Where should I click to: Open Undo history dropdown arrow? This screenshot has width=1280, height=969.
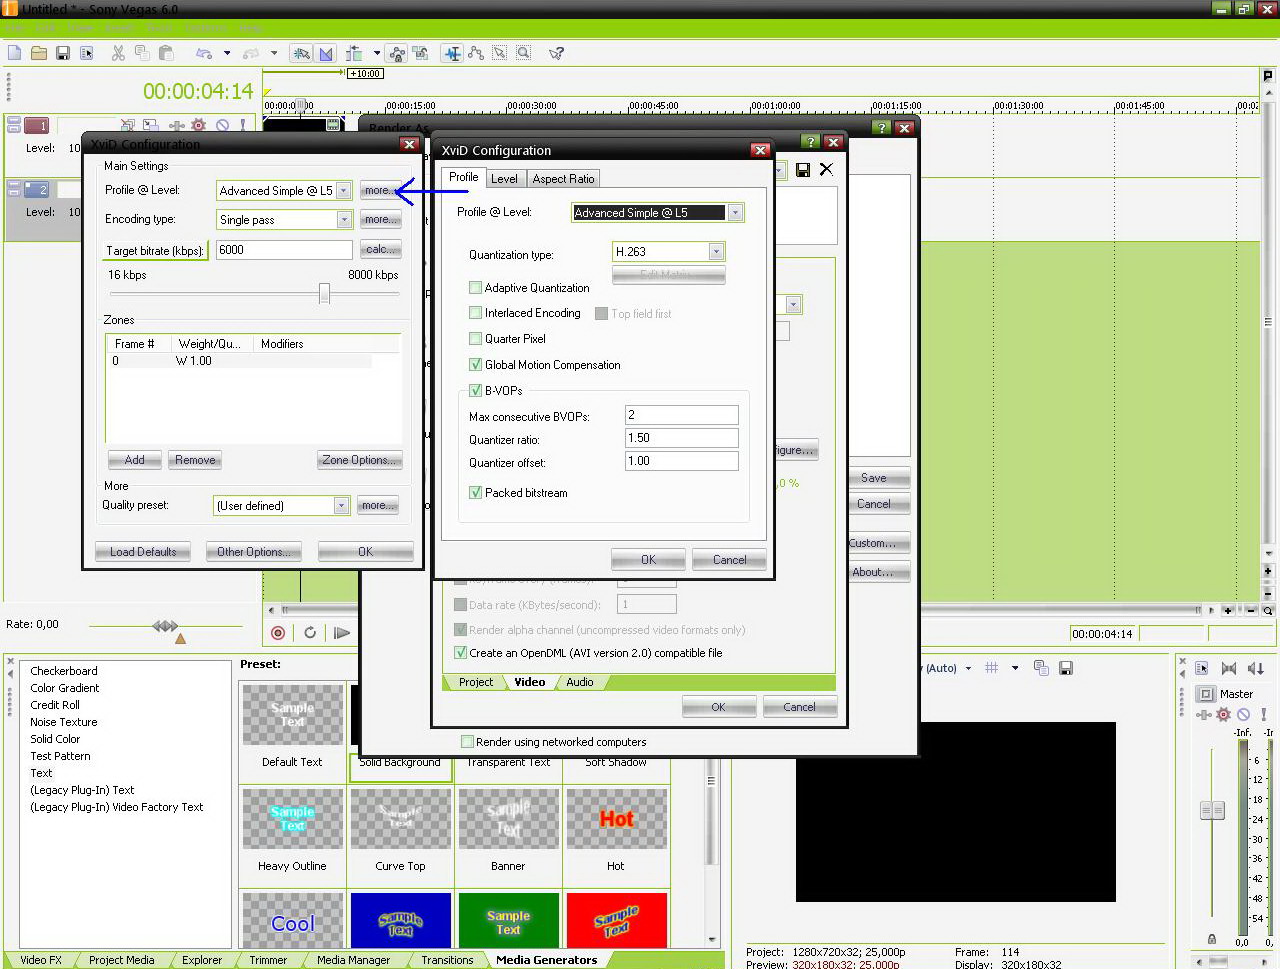click(227, 53)
